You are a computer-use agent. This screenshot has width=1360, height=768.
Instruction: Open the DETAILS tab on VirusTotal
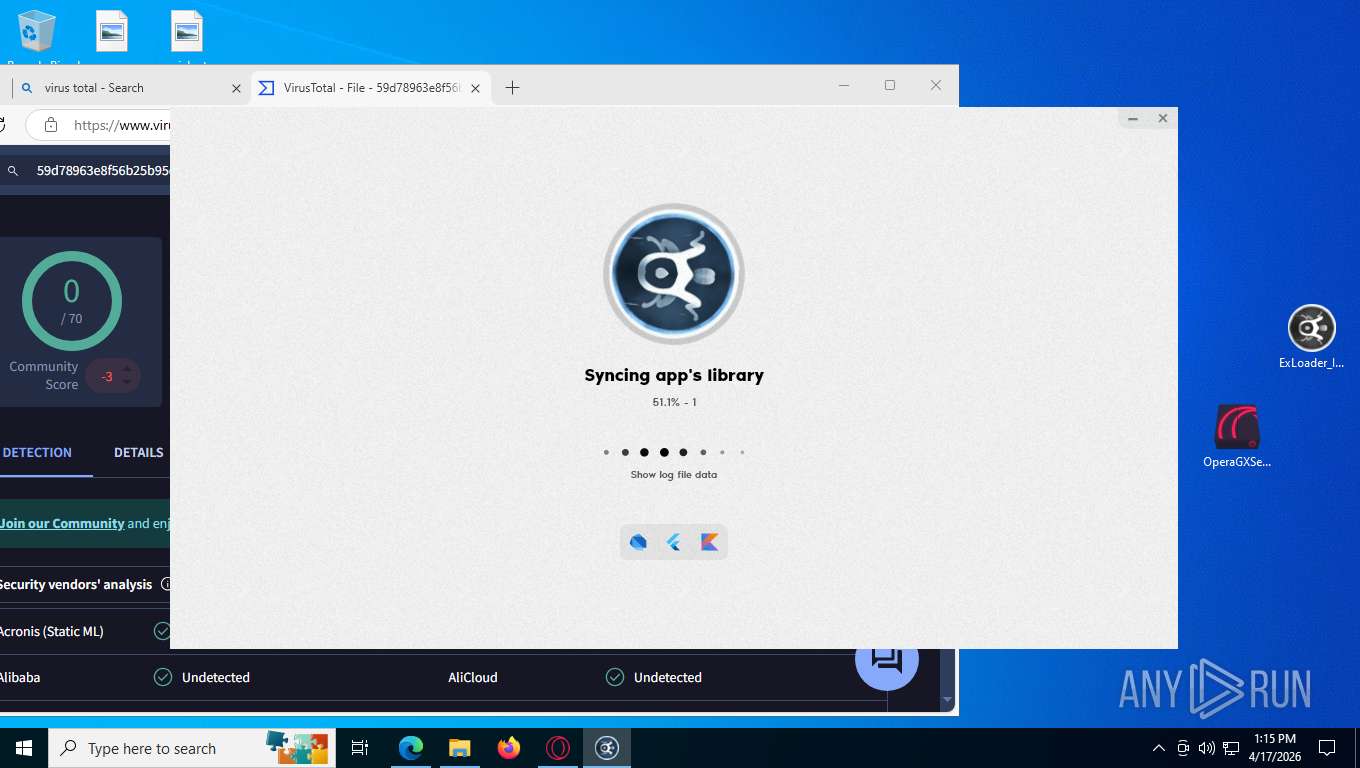(139, 452)
